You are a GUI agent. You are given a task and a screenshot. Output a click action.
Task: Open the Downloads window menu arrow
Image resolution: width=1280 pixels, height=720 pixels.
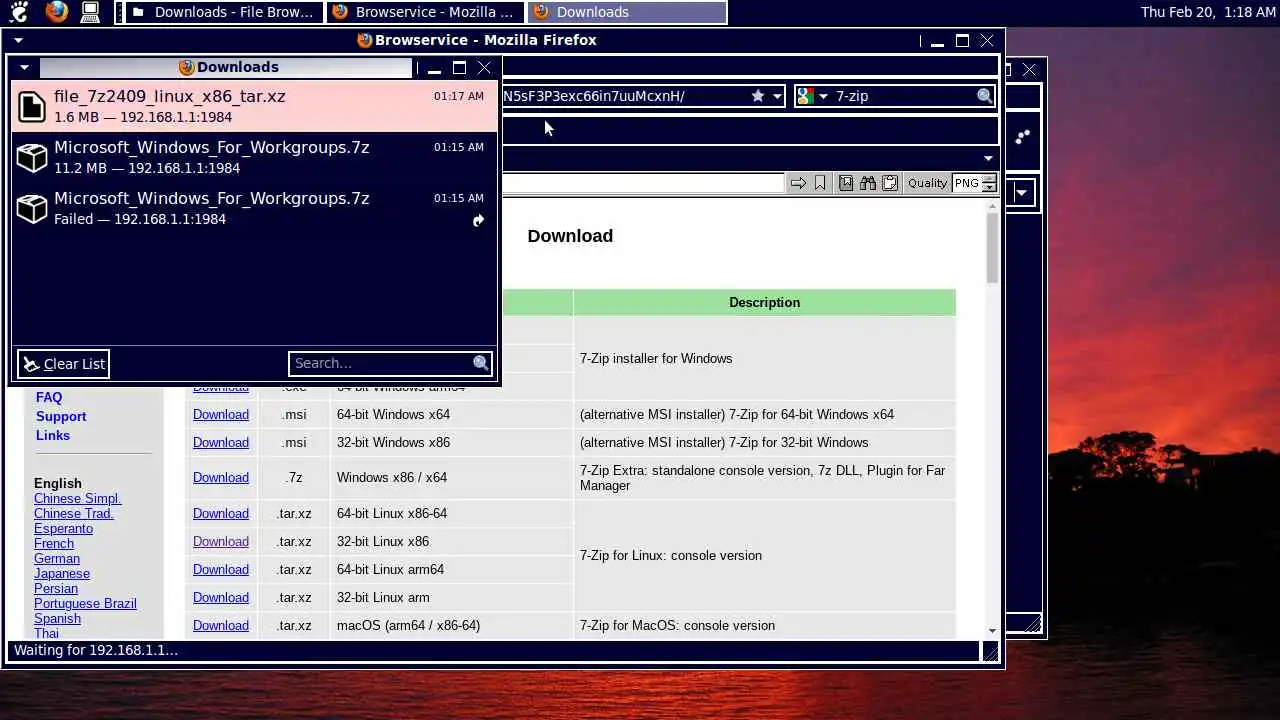click(x=24, y=68)
